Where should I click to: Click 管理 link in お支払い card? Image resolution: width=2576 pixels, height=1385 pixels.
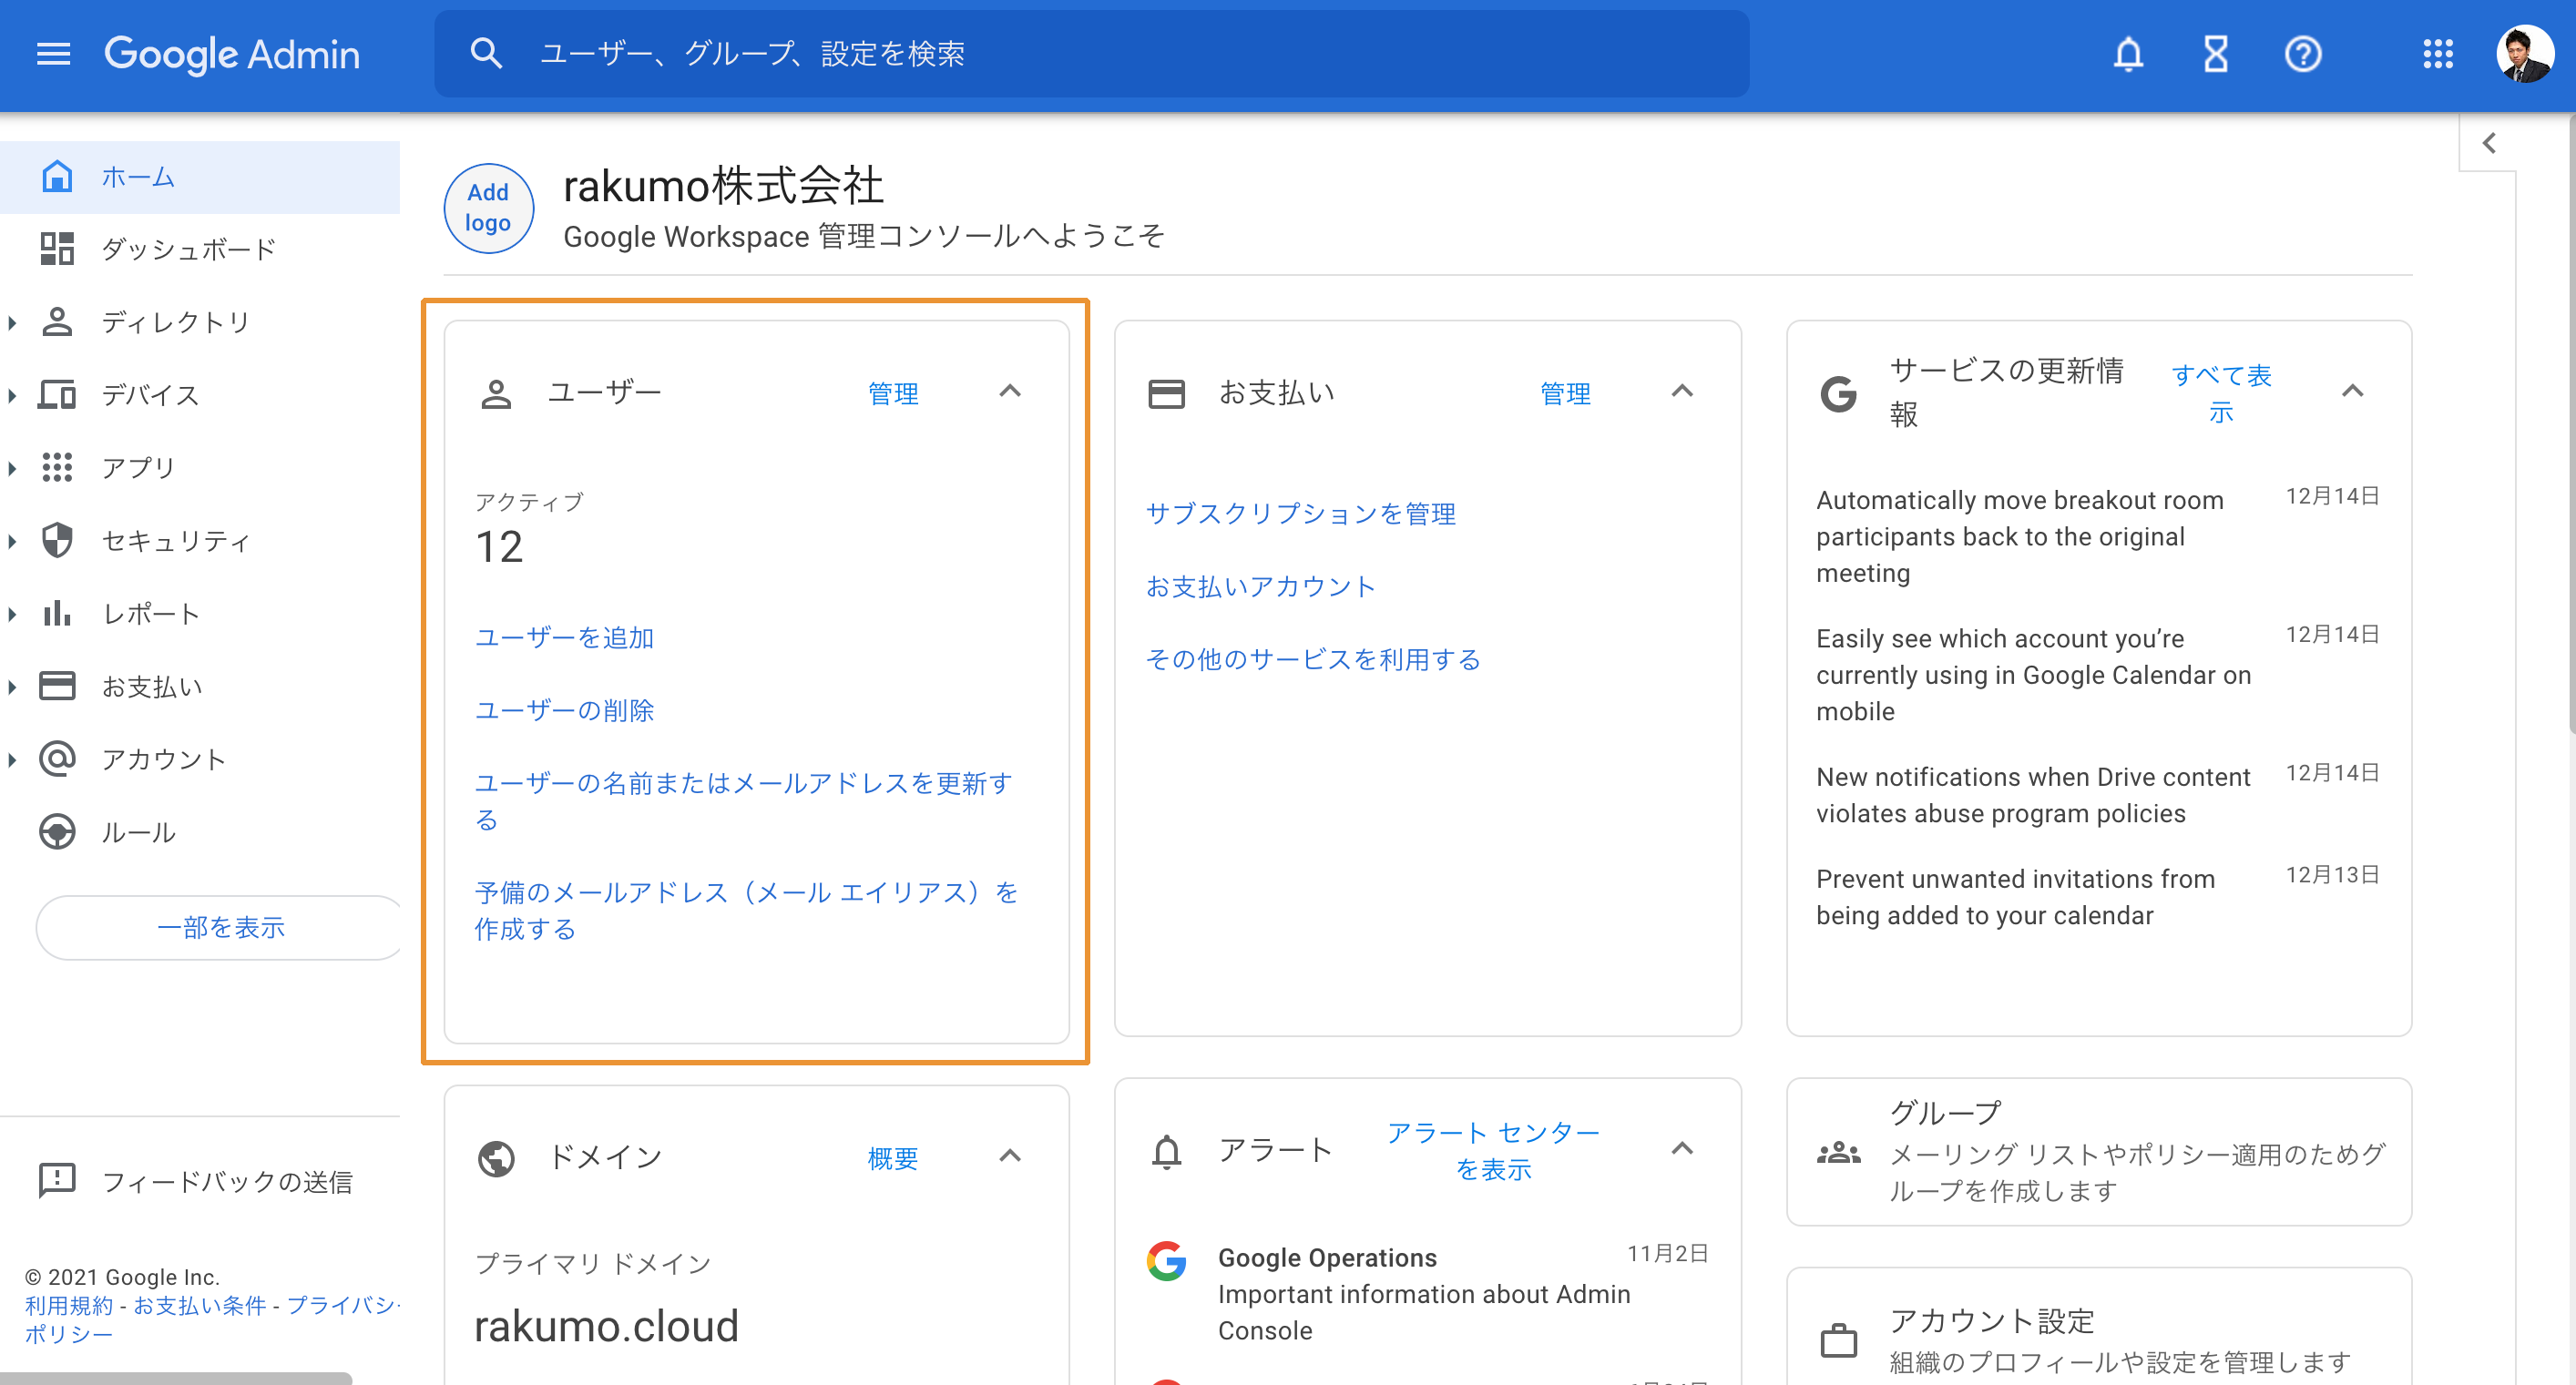pyautogui.click(x=1565, y=394)
